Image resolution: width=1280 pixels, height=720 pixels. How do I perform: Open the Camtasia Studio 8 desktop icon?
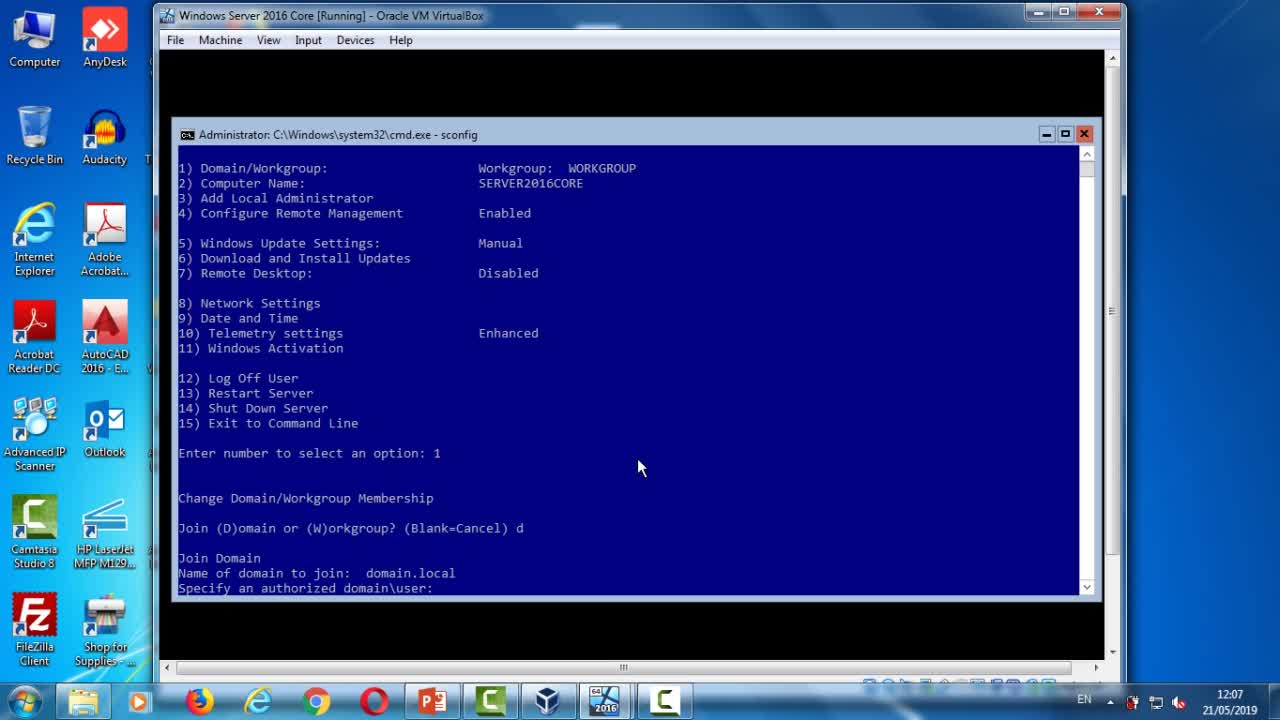34,532
